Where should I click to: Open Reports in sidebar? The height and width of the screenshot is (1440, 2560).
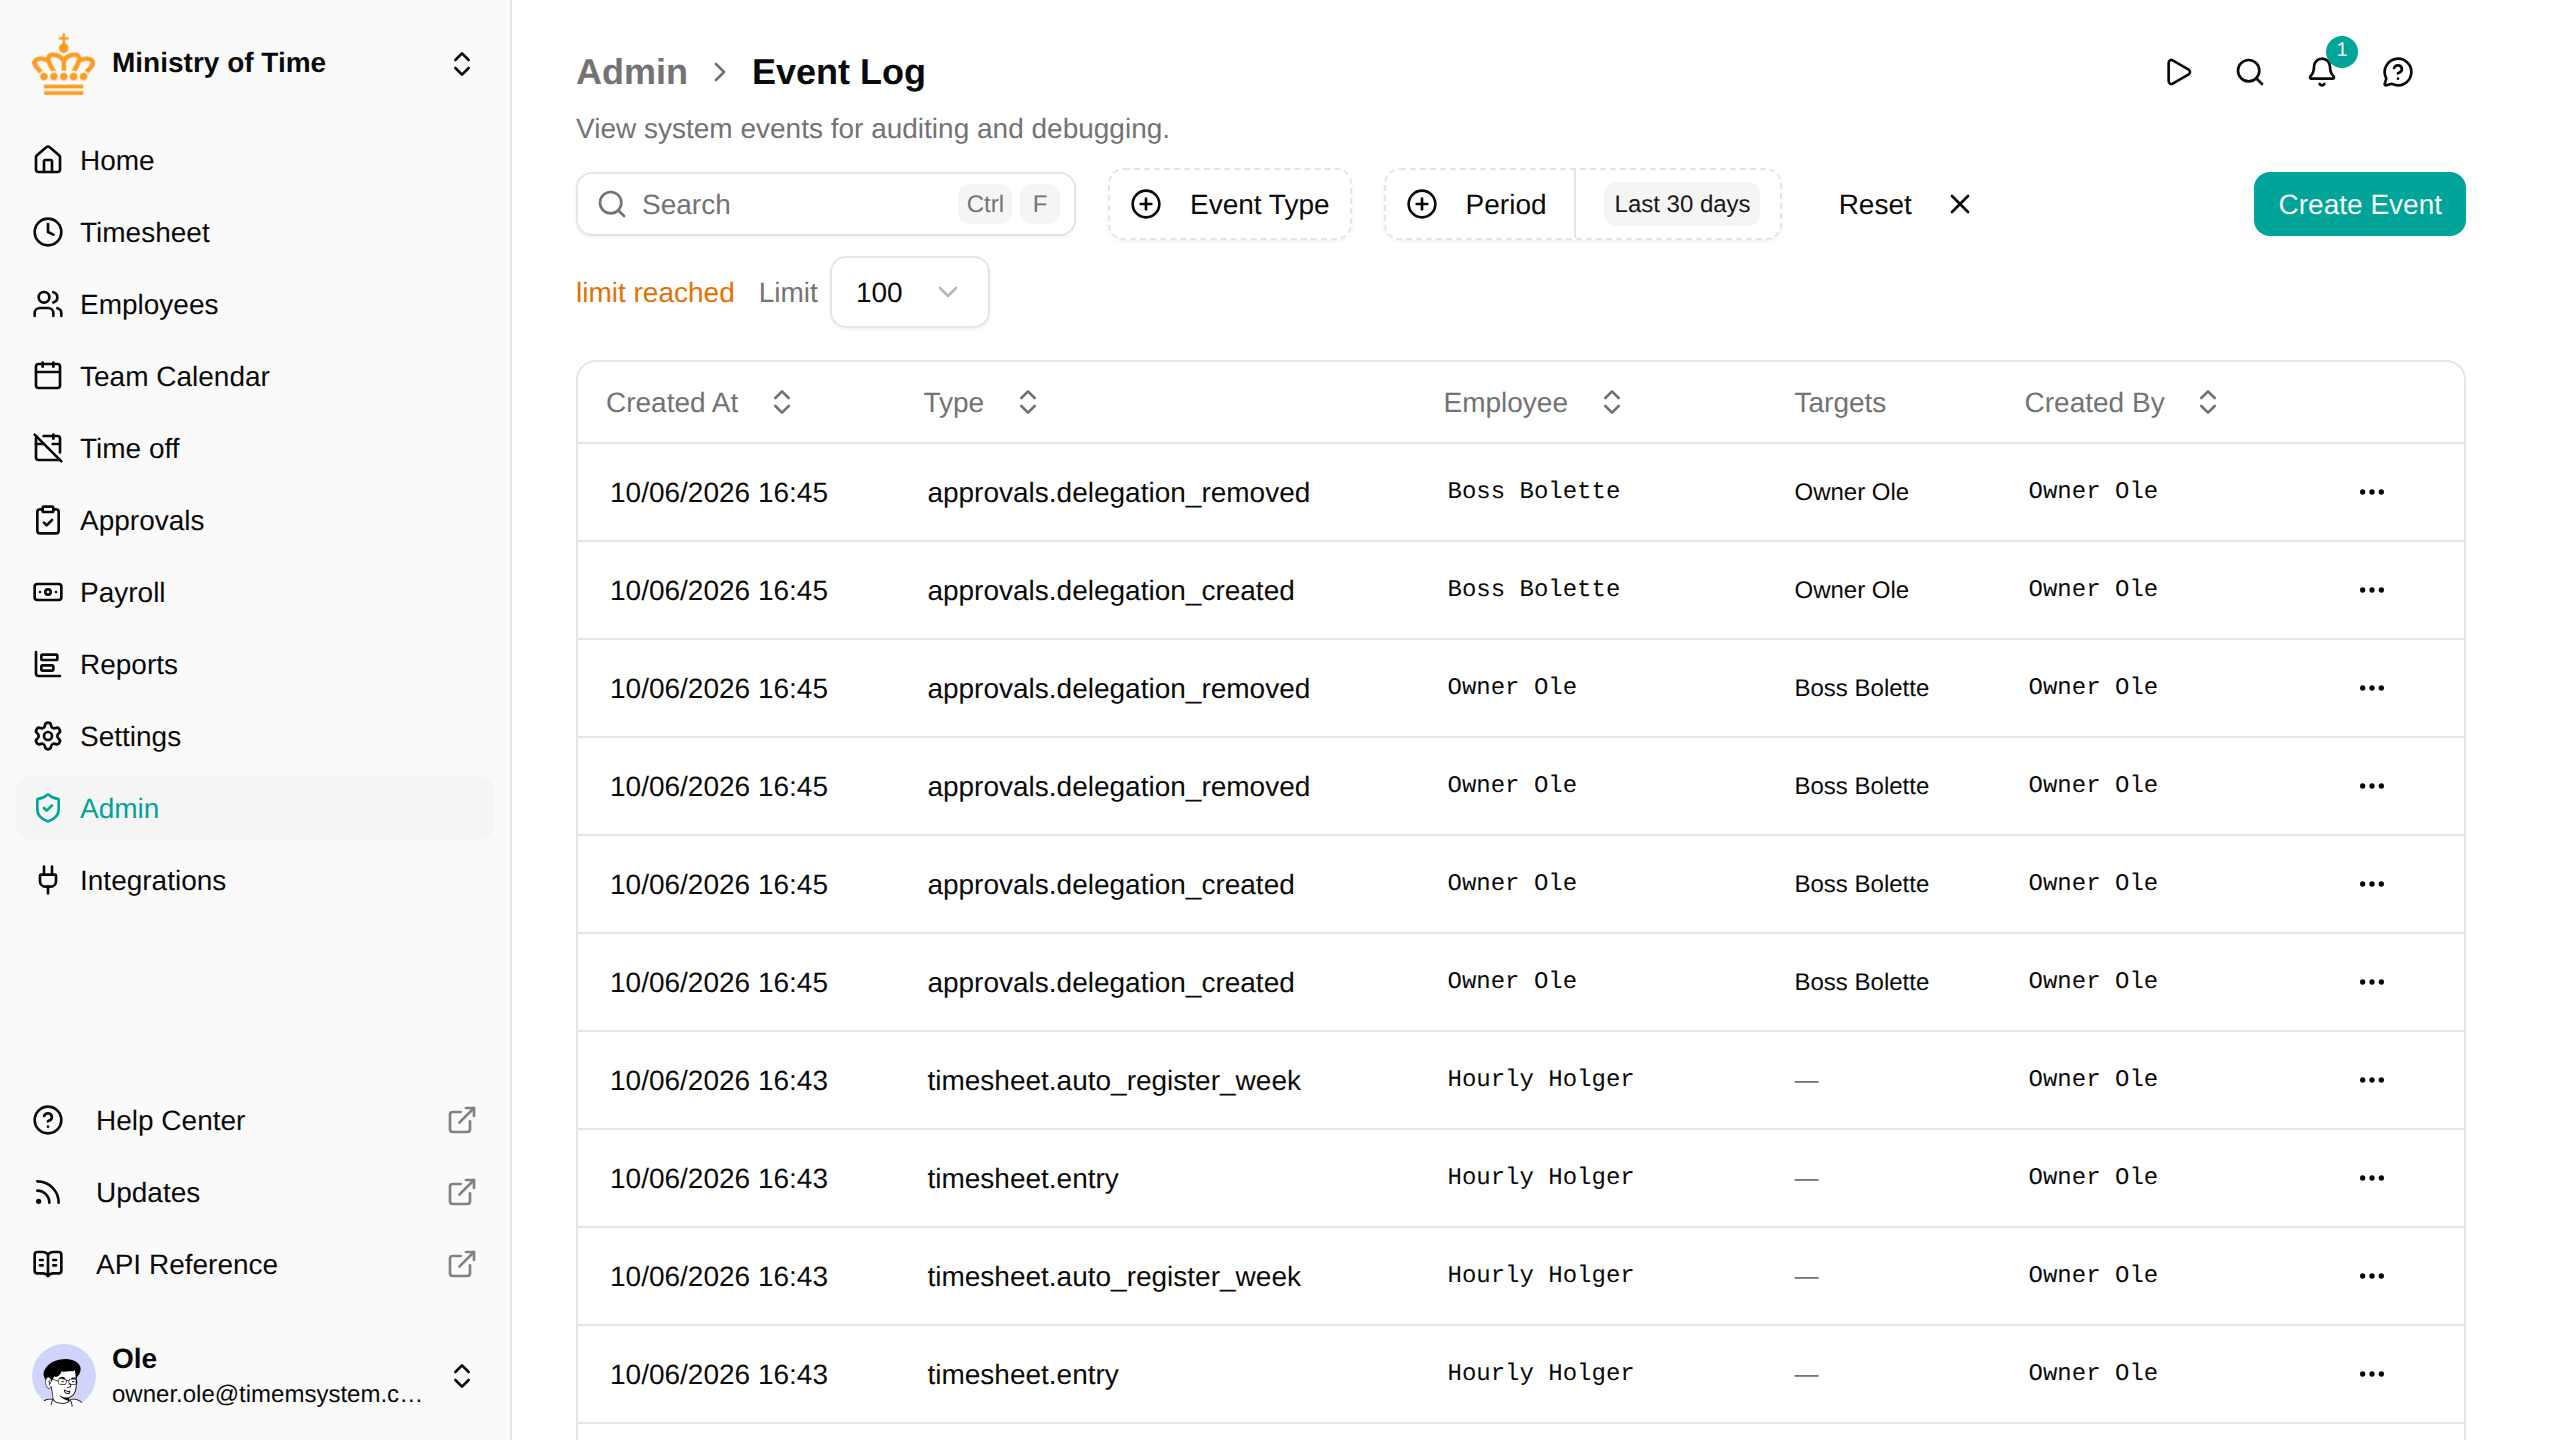[x=255, y=664]
